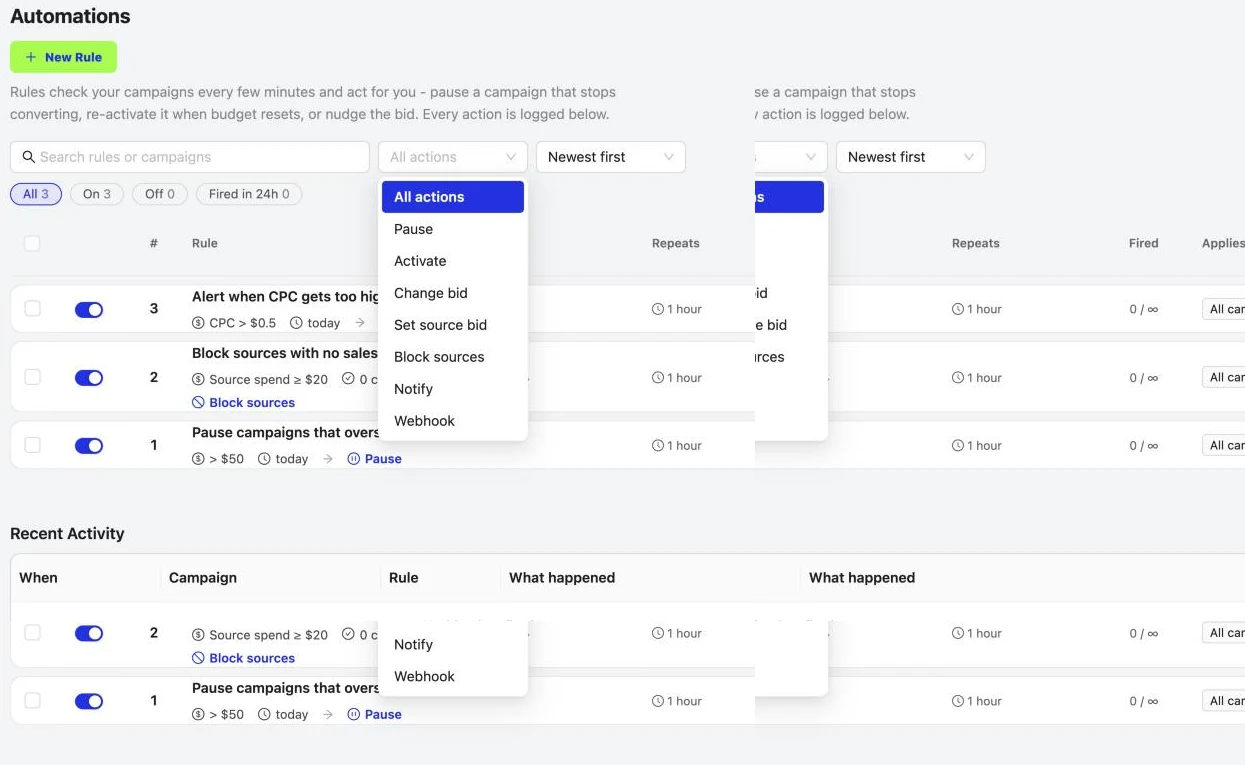Open rule 2 Applies dropdown below Recent Activity
1245x765 pixels.
click(x=1224, y=633)
